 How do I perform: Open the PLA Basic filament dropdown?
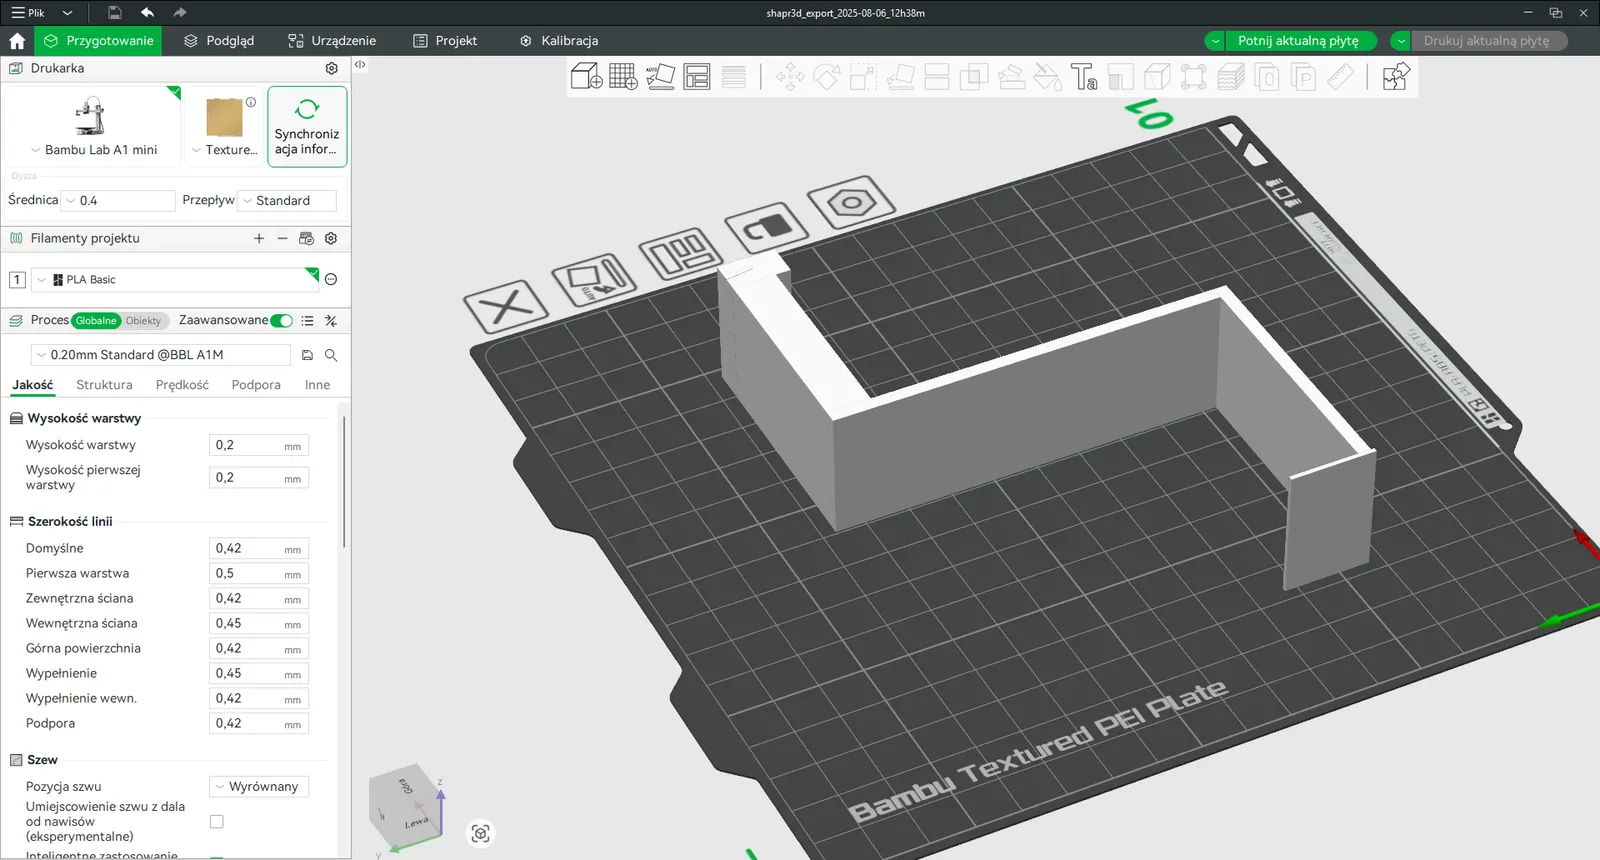(x=175, y=280)
